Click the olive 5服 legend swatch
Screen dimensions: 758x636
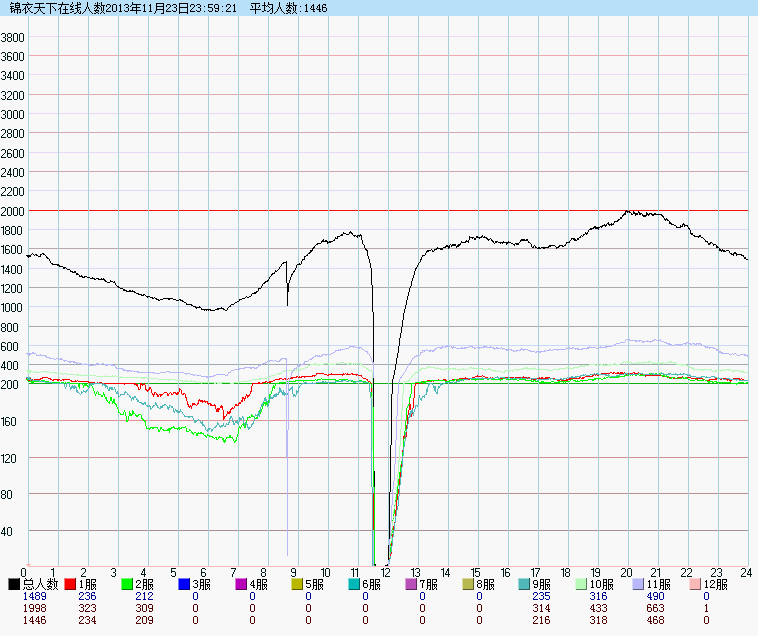click(298, 584)
